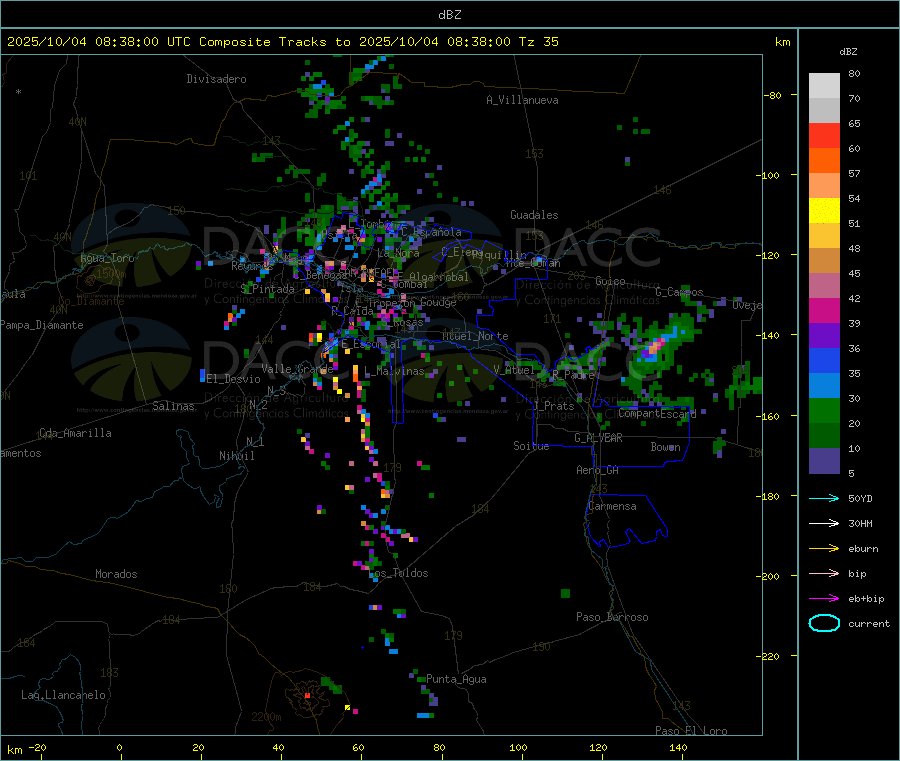Click the Nihuil label
This screenshot has height=761, width=900.
(x=237, y=456)
